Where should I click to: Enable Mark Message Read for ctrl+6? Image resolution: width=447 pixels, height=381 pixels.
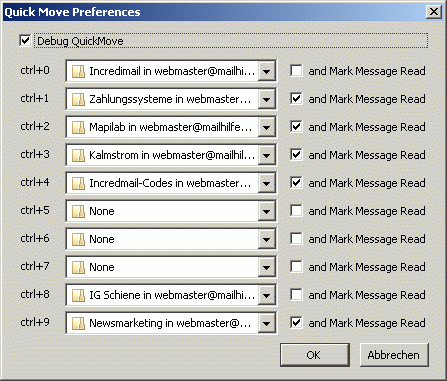click(x=296, y=239)
